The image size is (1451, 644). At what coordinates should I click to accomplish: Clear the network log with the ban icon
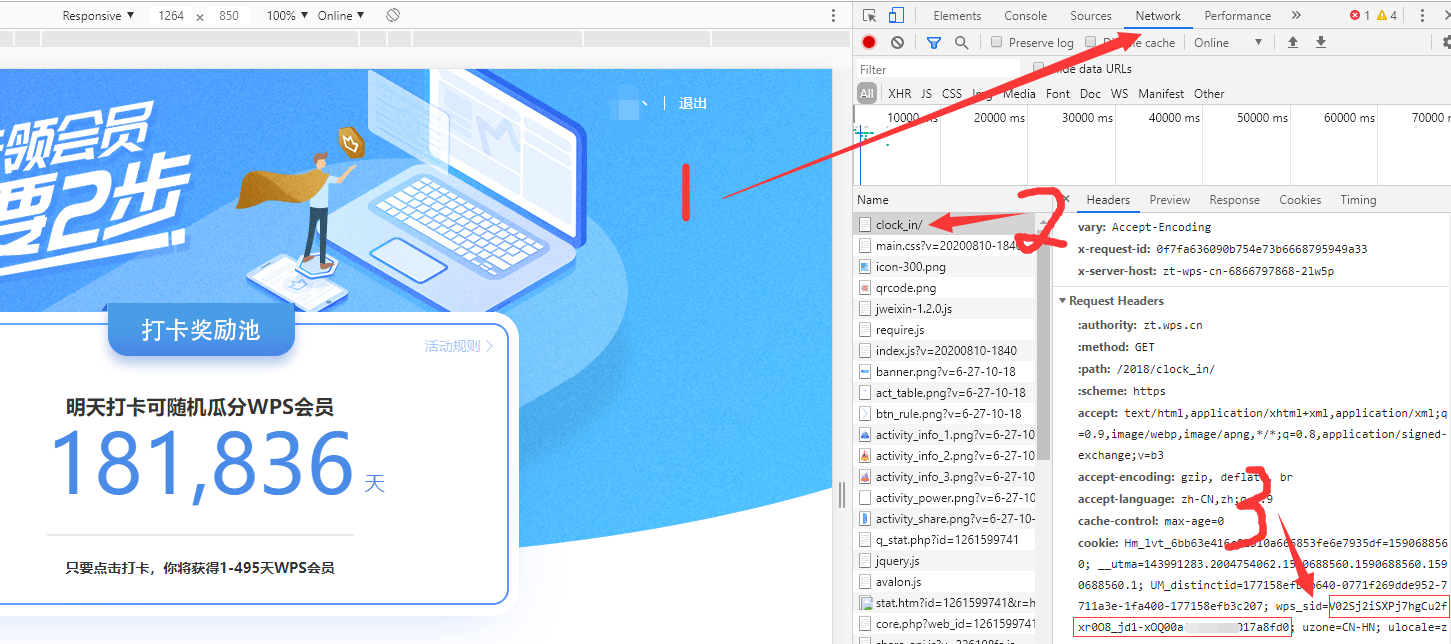[x=897, y=42]
